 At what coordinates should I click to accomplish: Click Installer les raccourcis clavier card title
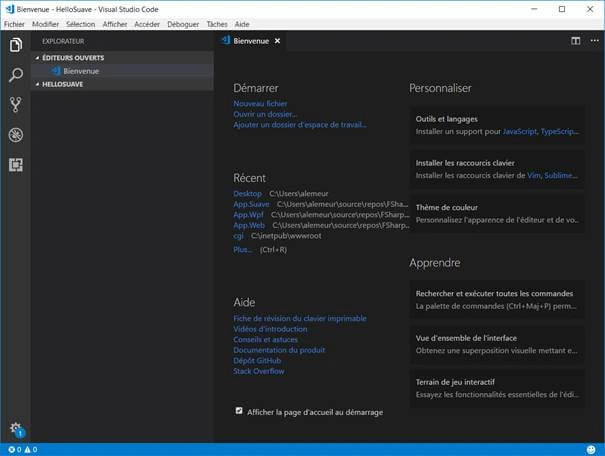pyautogui.click(x=465, y=163)
